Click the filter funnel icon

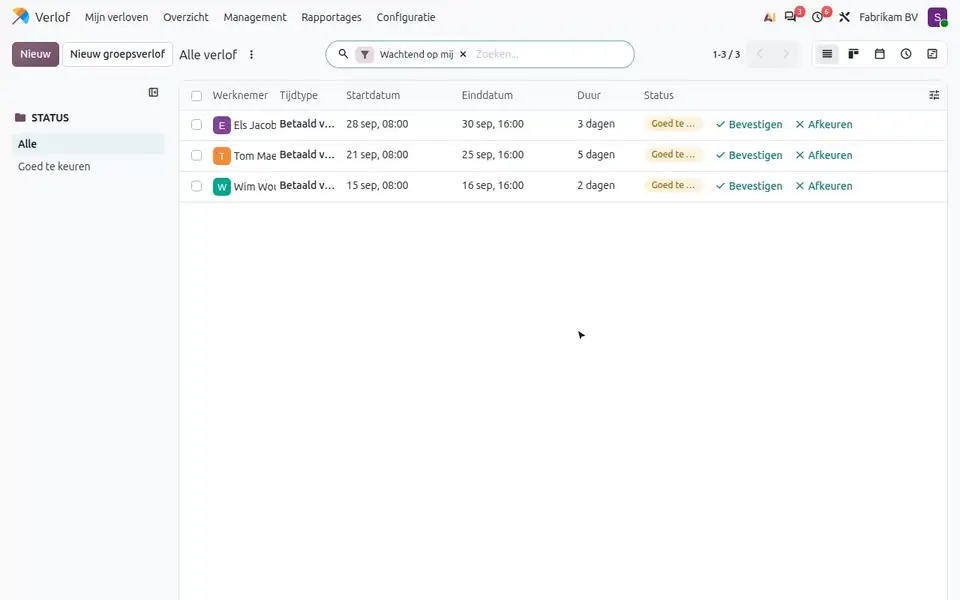(364, 54)
